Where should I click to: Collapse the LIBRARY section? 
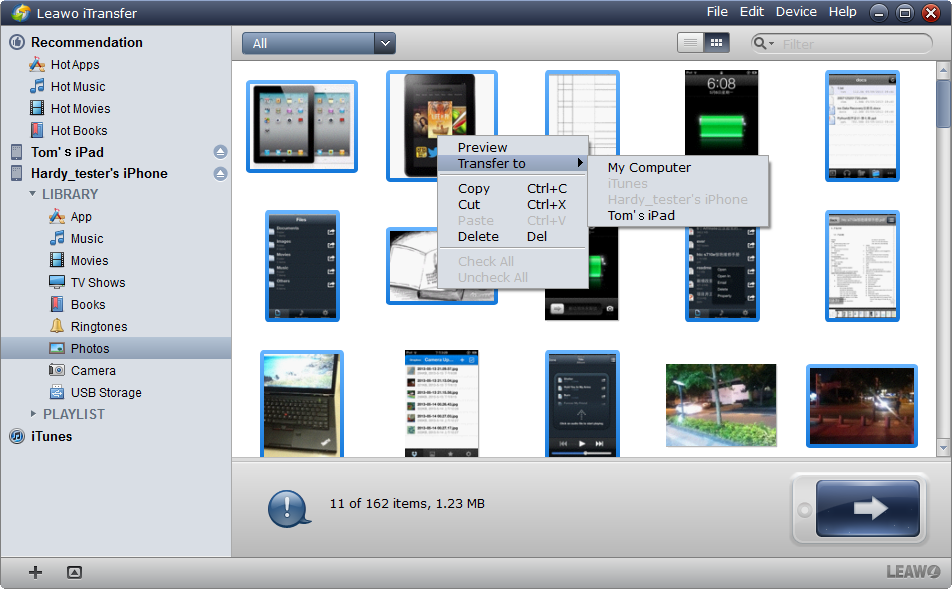point(32,194)
